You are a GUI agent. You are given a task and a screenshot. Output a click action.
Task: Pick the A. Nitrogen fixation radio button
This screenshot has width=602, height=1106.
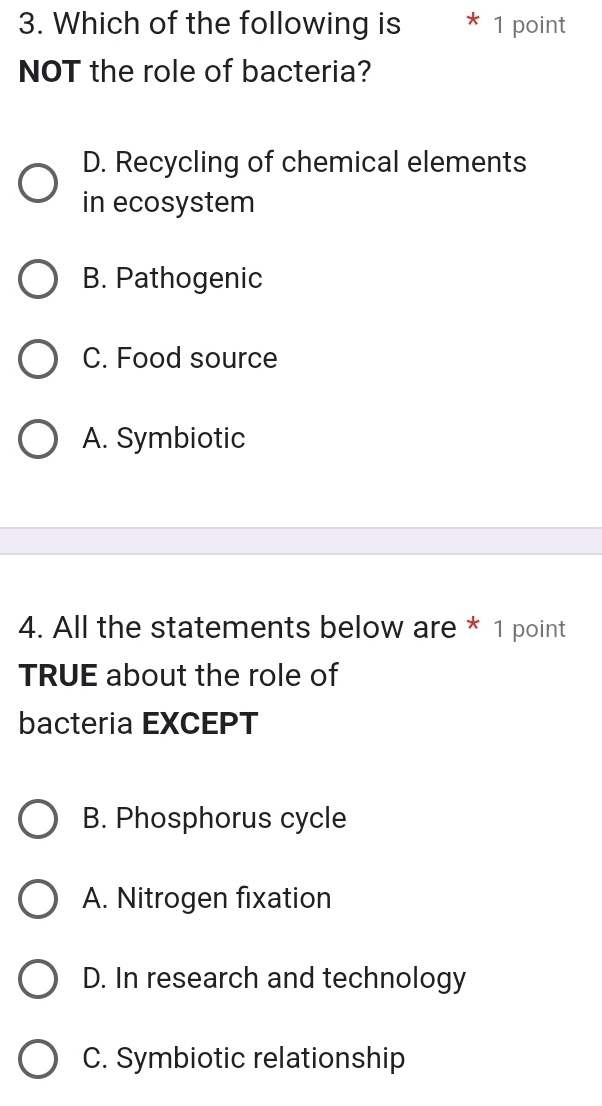coord(38,899)
